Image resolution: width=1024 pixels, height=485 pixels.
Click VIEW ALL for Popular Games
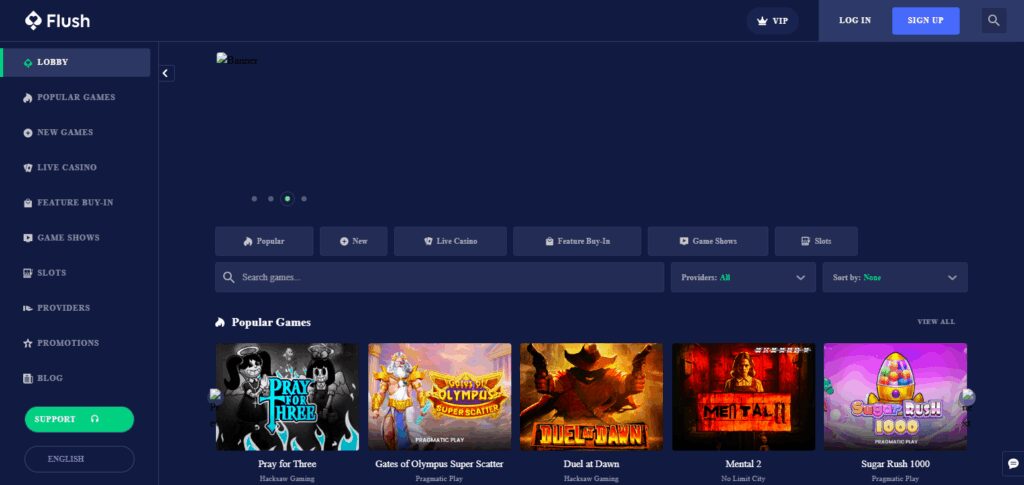[x=936, y=322]
